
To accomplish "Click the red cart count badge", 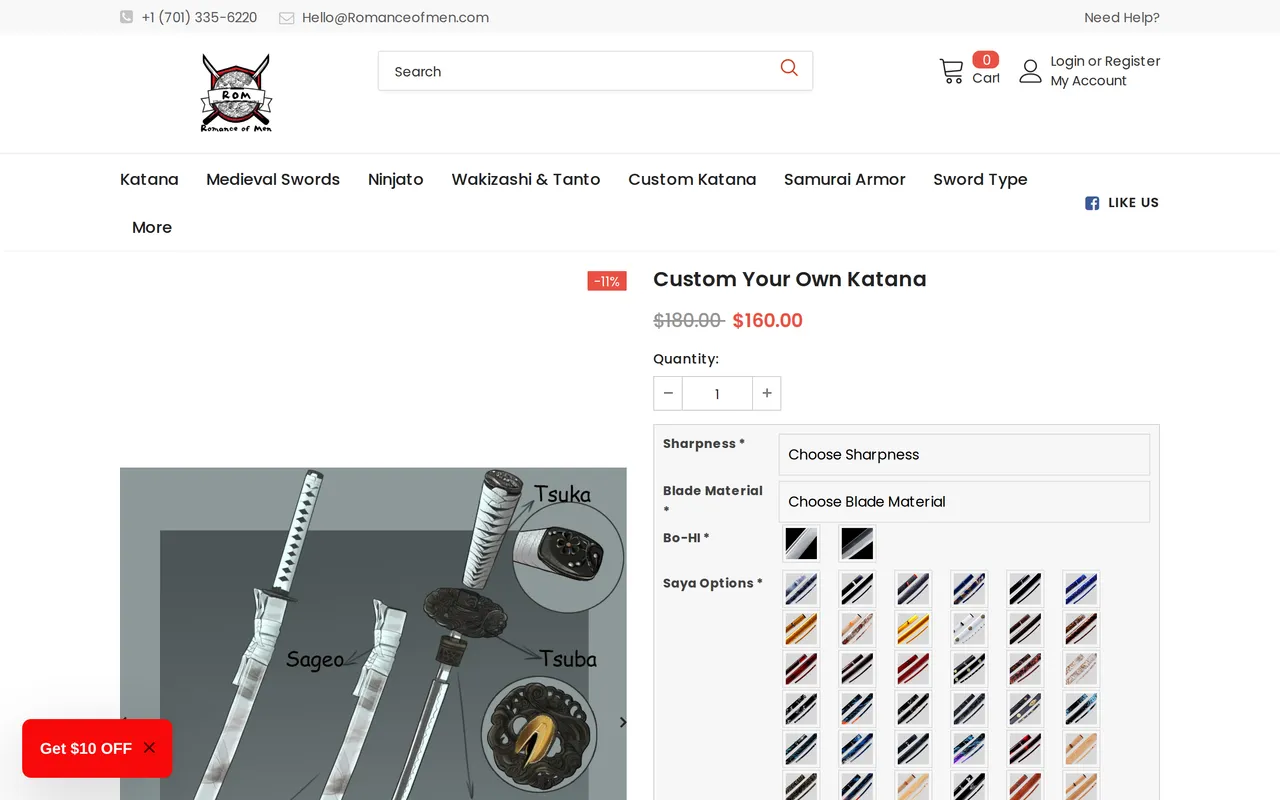I will 986,60.
